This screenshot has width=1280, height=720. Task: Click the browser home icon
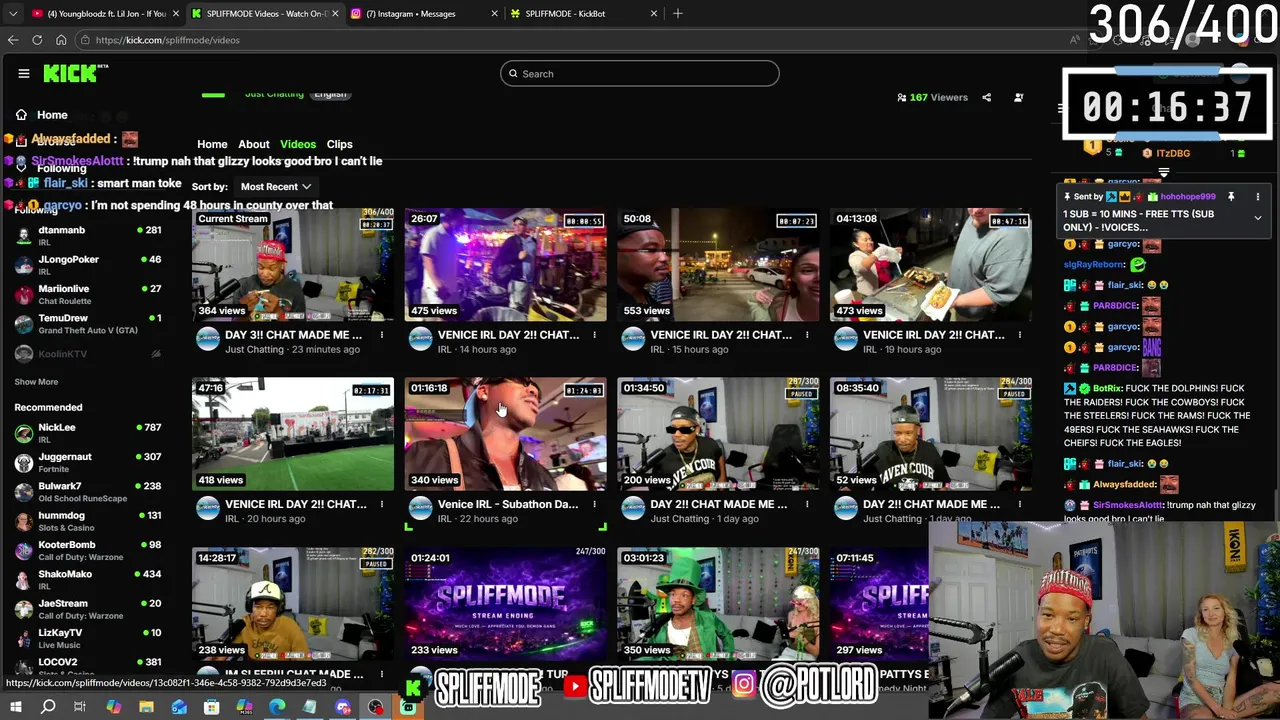[x=61, y=40]
